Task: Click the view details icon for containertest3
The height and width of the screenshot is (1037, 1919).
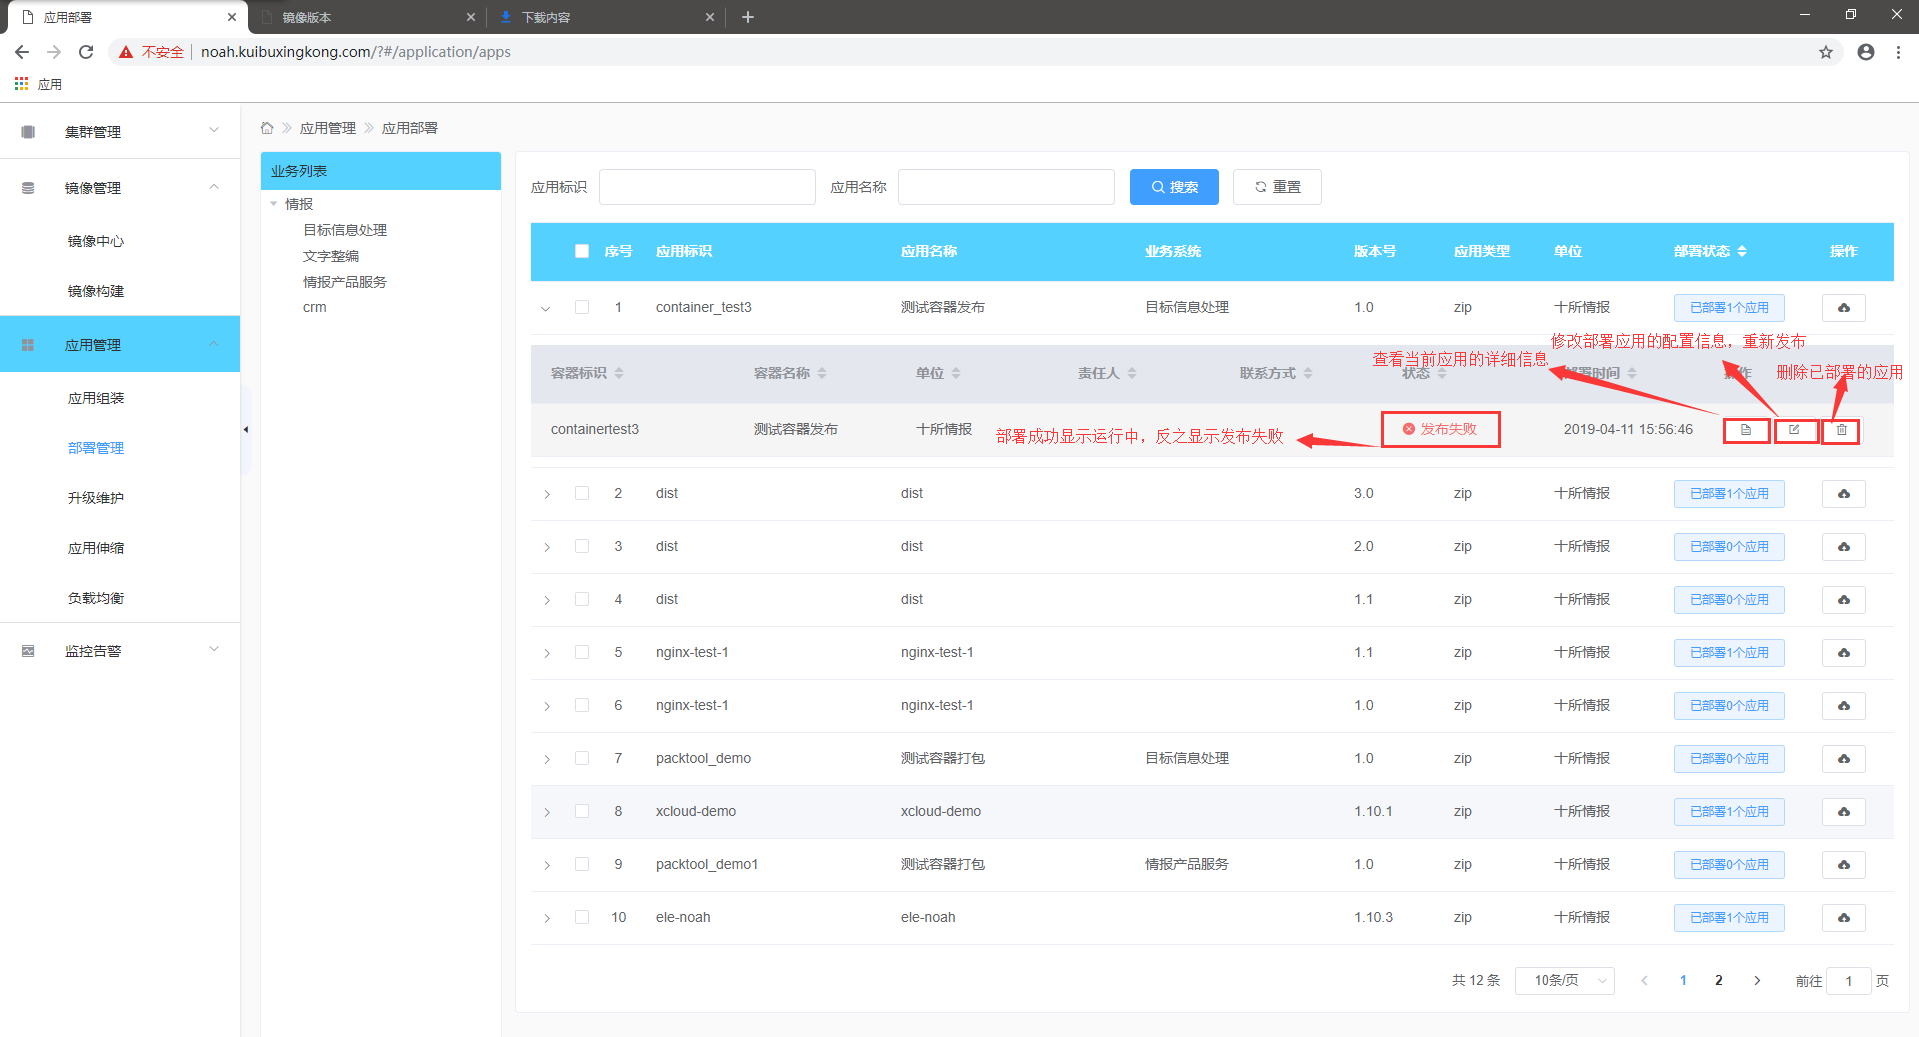Action: [x=1746, y=430]
